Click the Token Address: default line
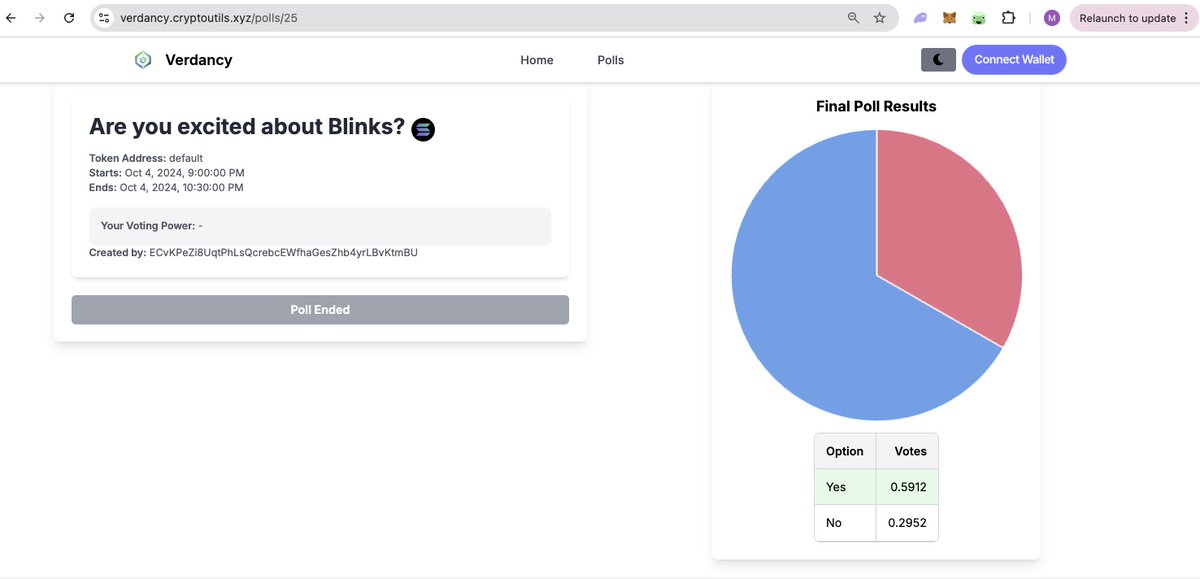The width and height of the screenshot is (1200, 579). [146, 158]
